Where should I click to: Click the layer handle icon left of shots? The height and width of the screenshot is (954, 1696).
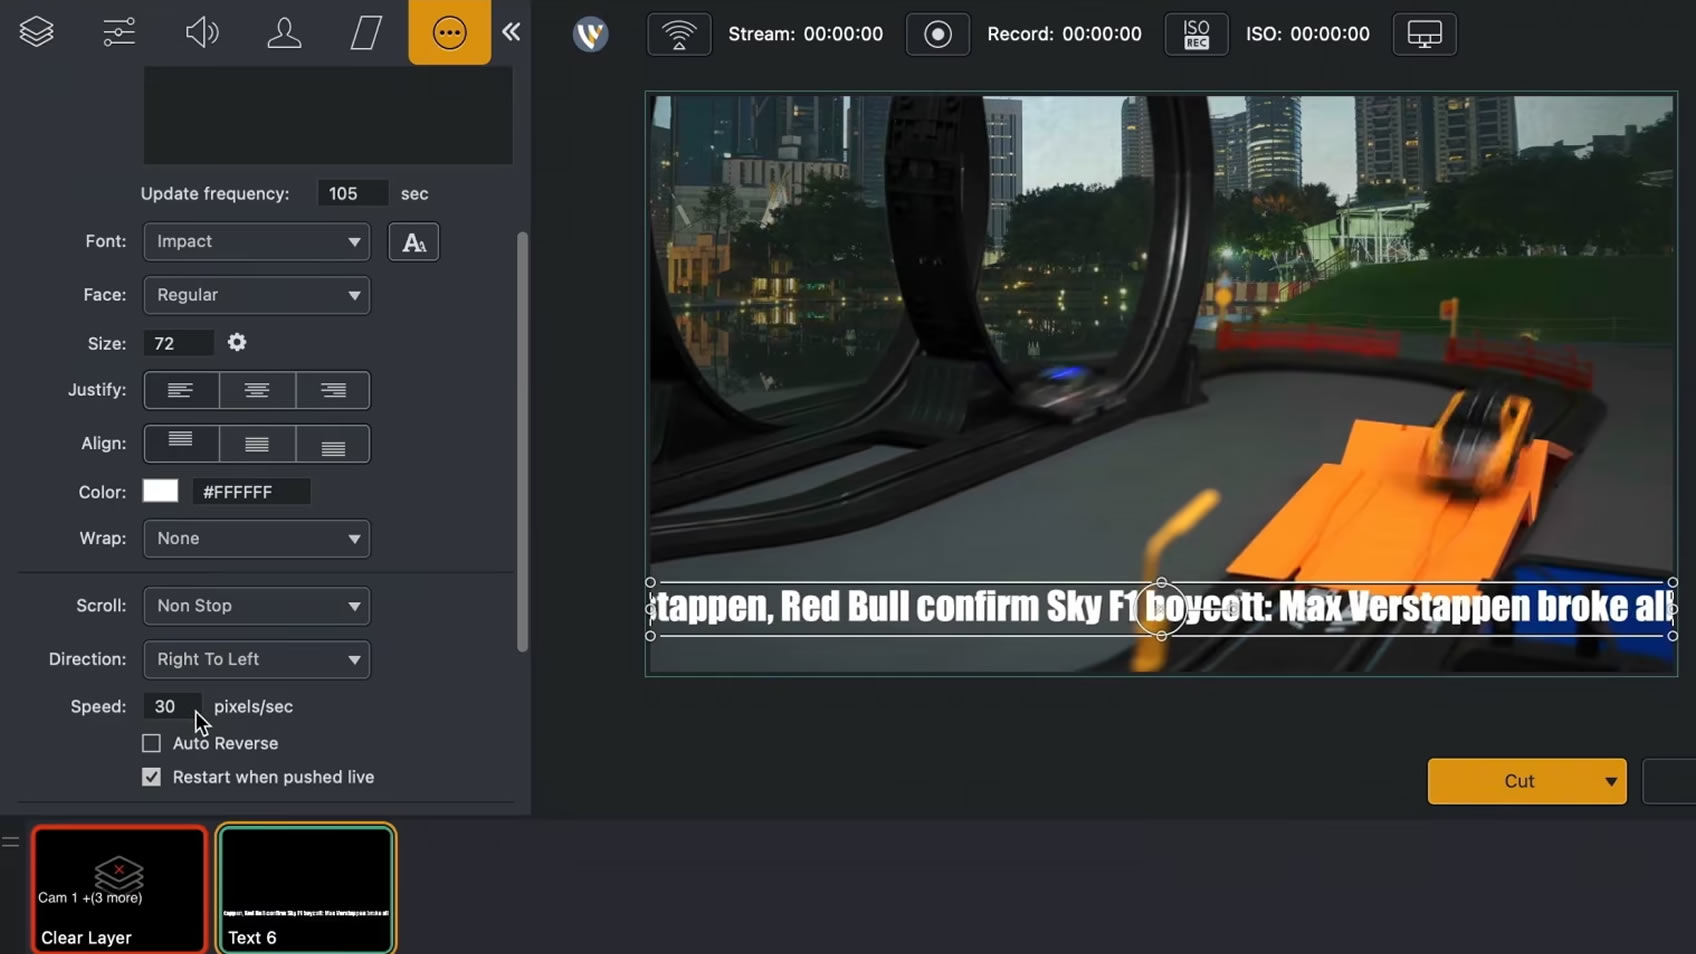point(10,842)
